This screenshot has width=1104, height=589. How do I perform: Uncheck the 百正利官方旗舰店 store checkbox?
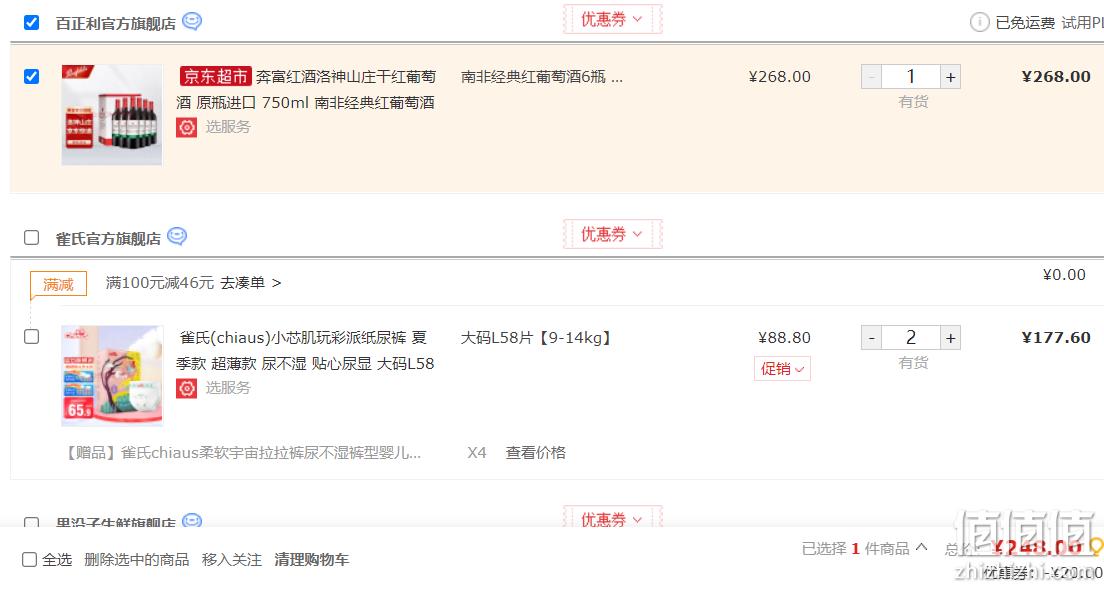tap(32, 23)
